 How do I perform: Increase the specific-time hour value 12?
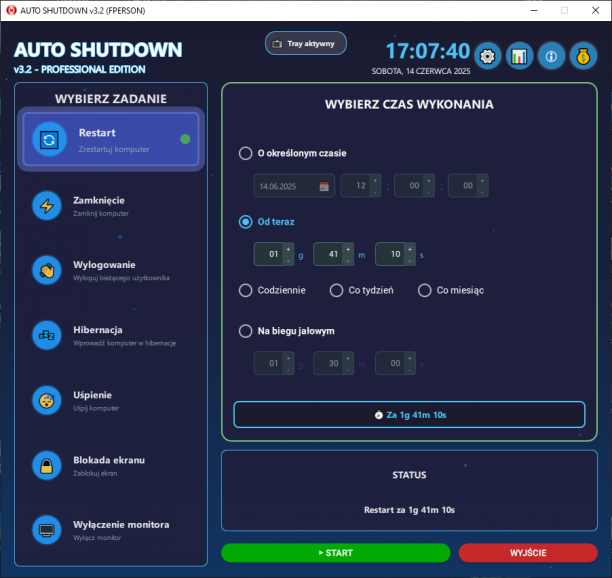click(x=375, y=181)
